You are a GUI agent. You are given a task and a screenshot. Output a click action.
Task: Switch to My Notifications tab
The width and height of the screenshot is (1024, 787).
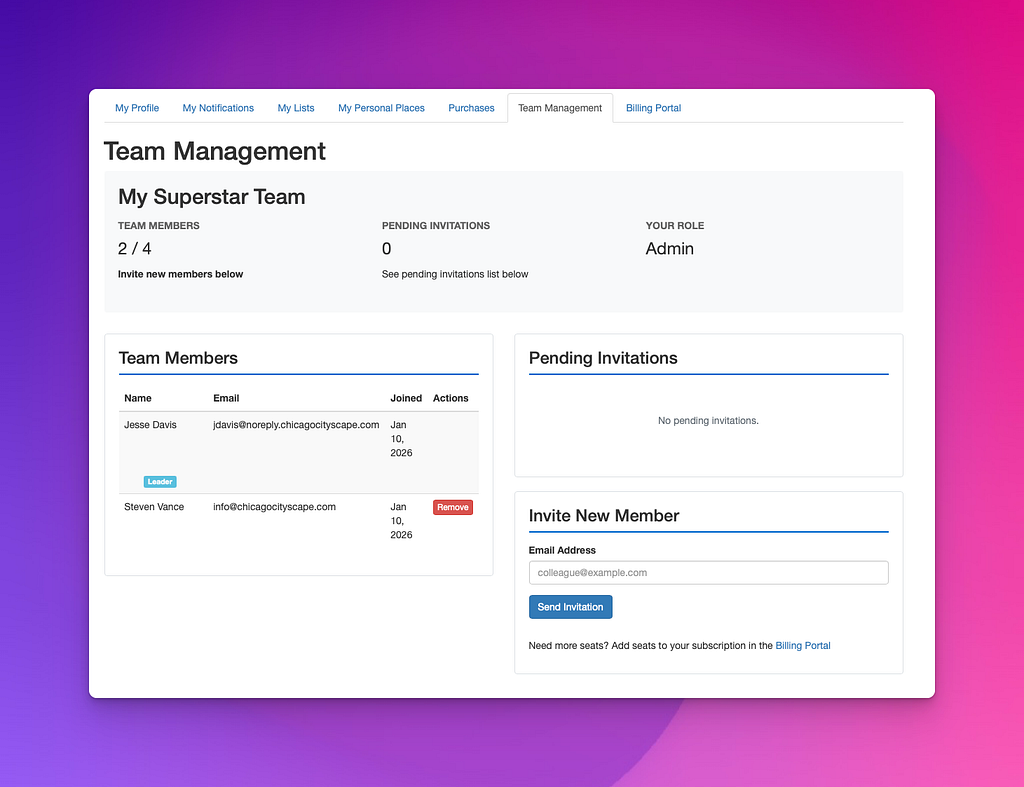(218, 108)
